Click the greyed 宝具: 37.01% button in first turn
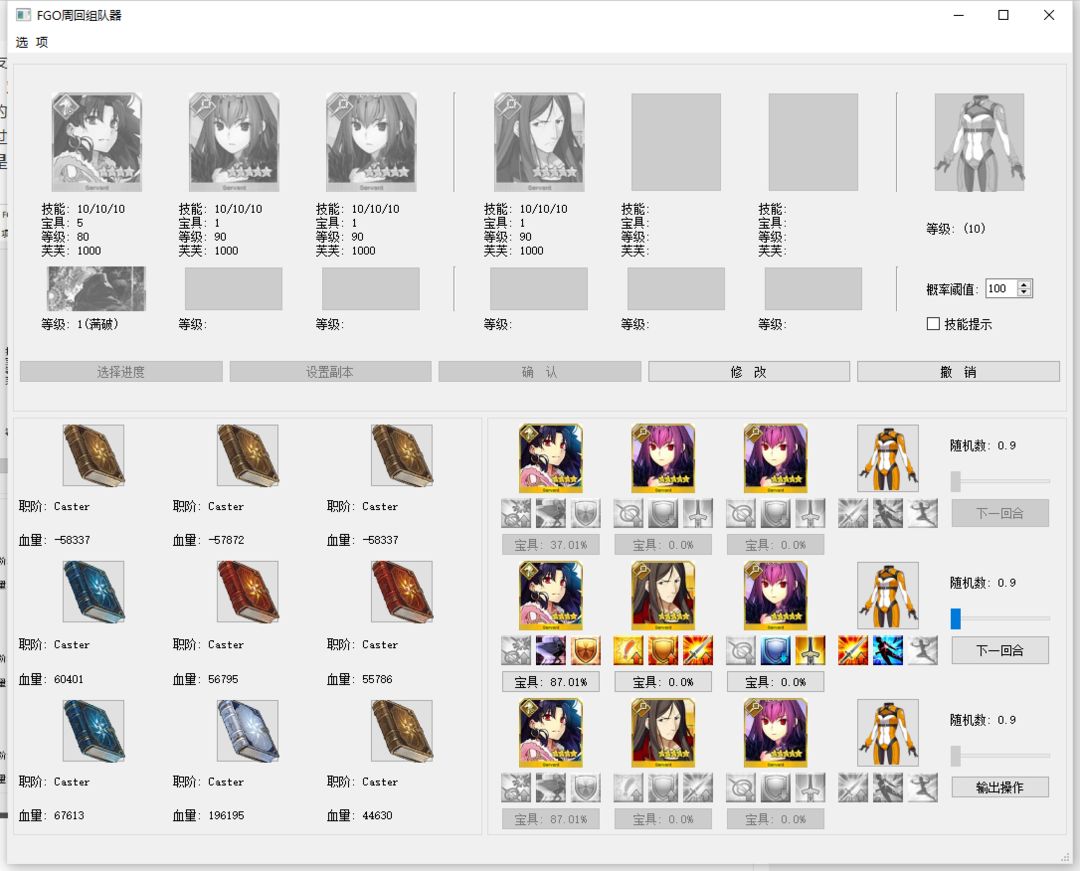The image size is (1080, 871). (550, 545)
